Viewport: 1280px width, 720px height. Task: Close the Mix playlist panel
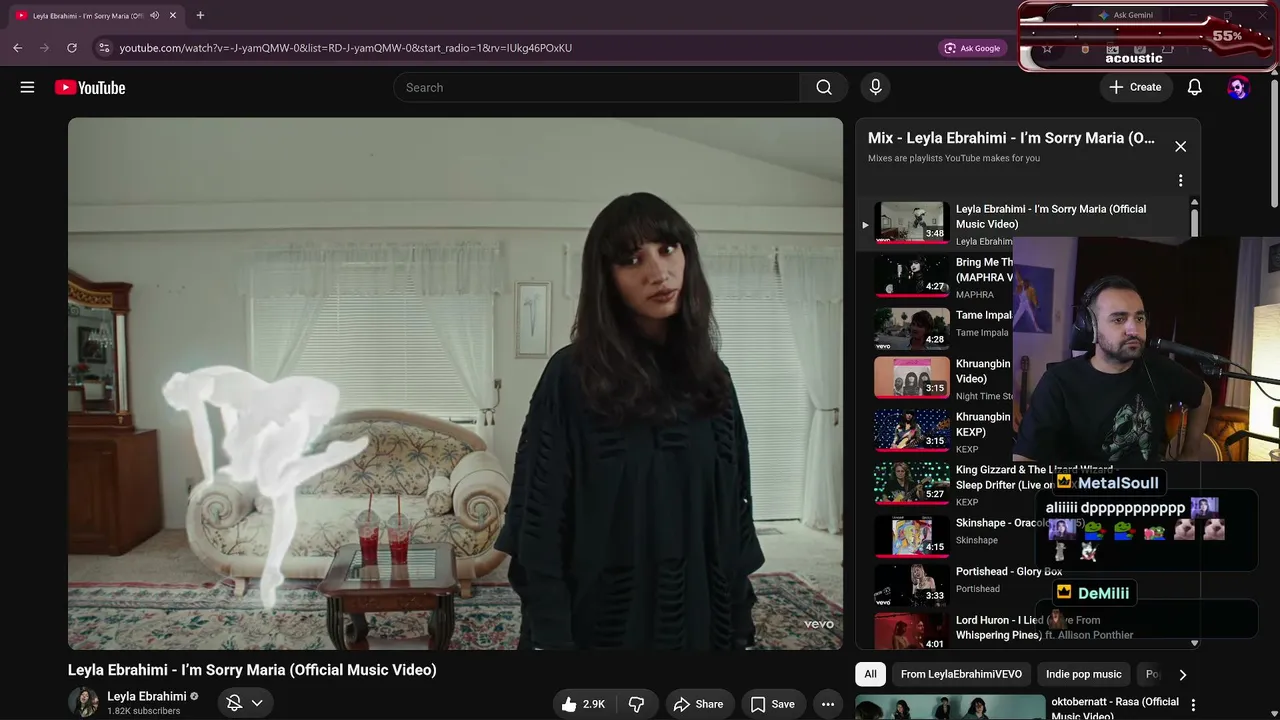pos(1180,146)
